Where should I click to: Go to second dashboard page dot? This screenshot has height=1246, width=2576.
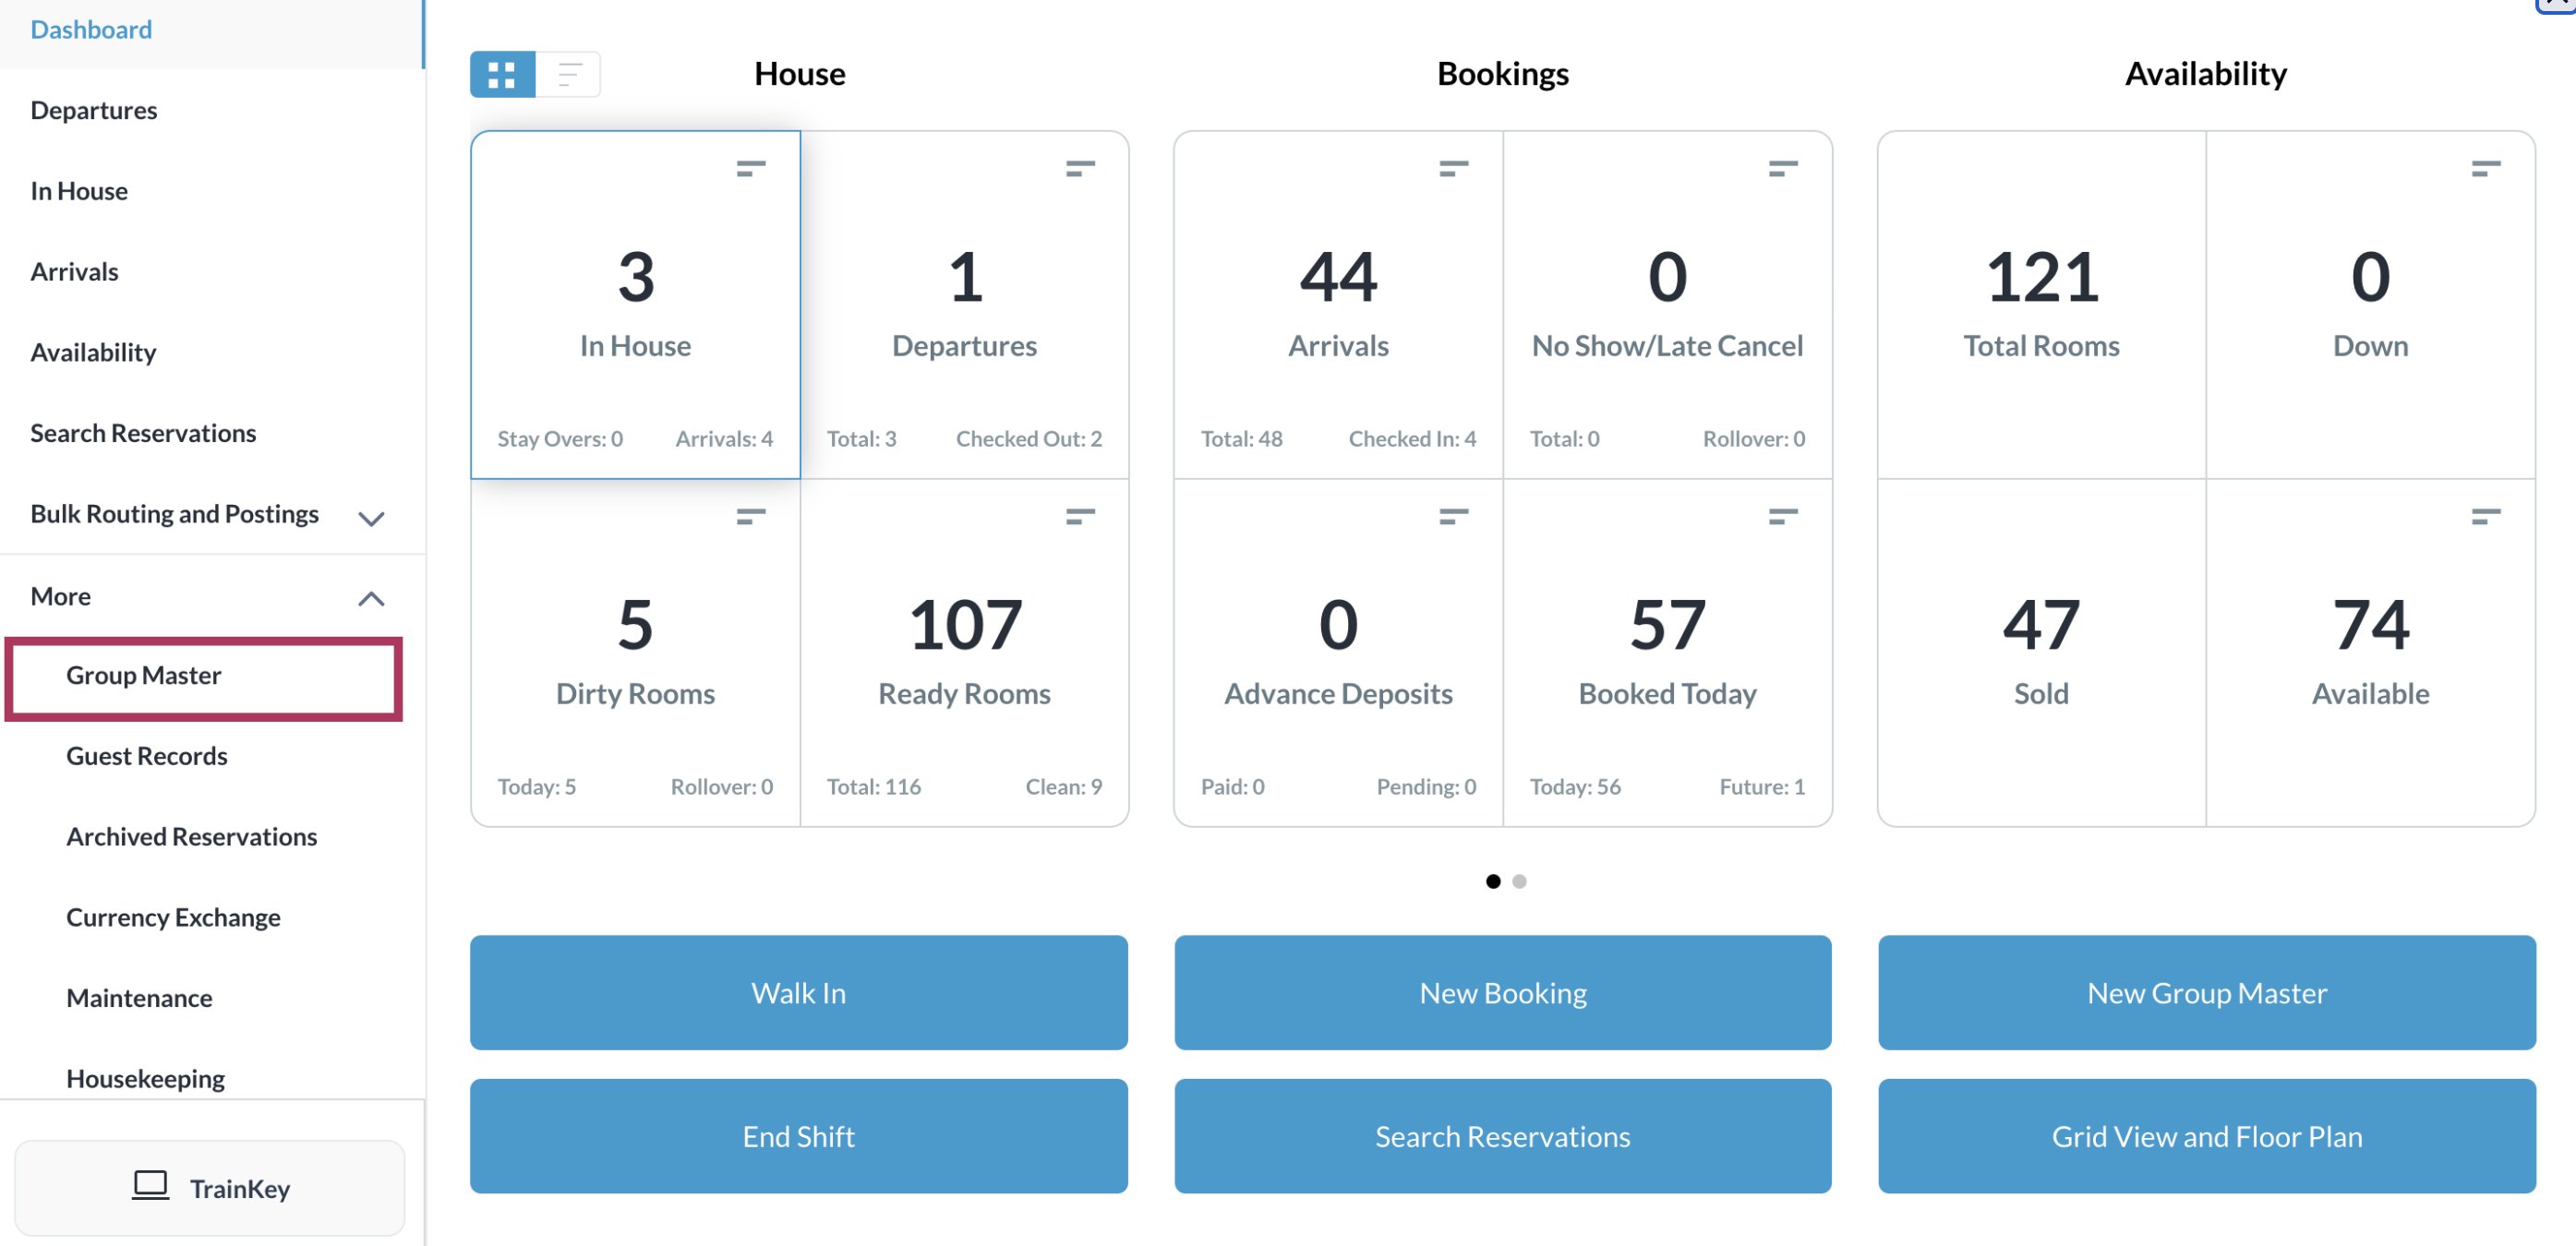click(x=1519, y=881)
